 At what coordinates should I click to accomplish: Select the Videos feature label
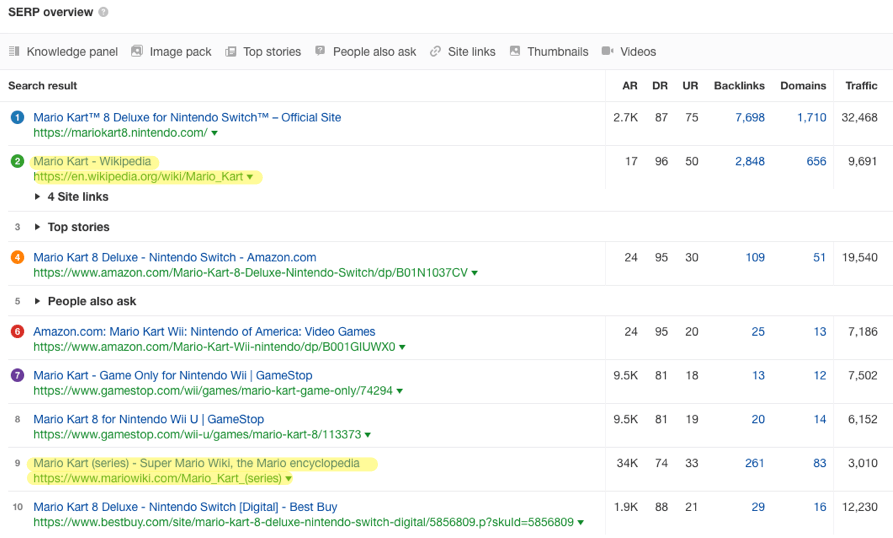click(638, 52)
